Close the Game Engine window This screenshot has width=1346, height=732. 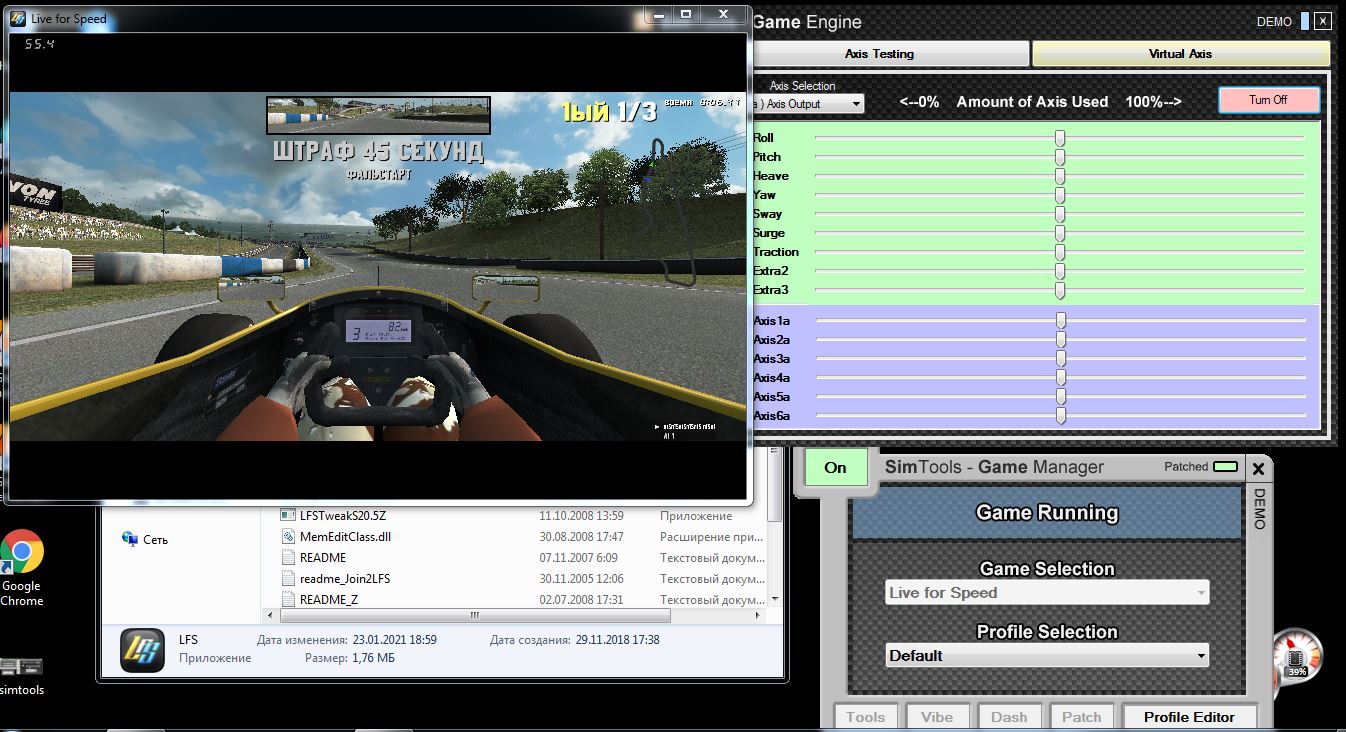(1323, 21)
